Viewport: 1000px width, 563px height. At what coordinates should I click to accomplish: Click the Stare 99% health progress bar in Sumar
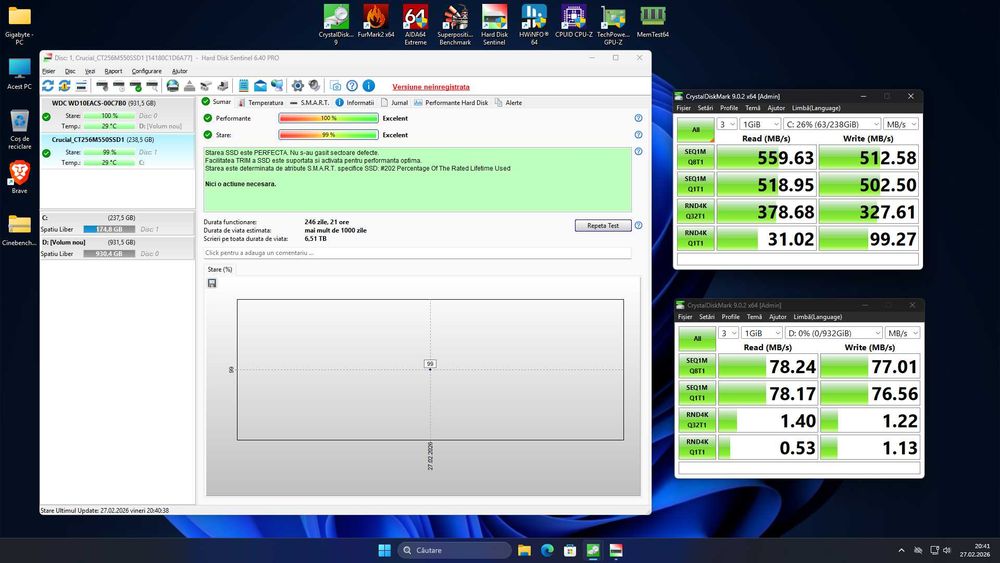tap(328, 135)
